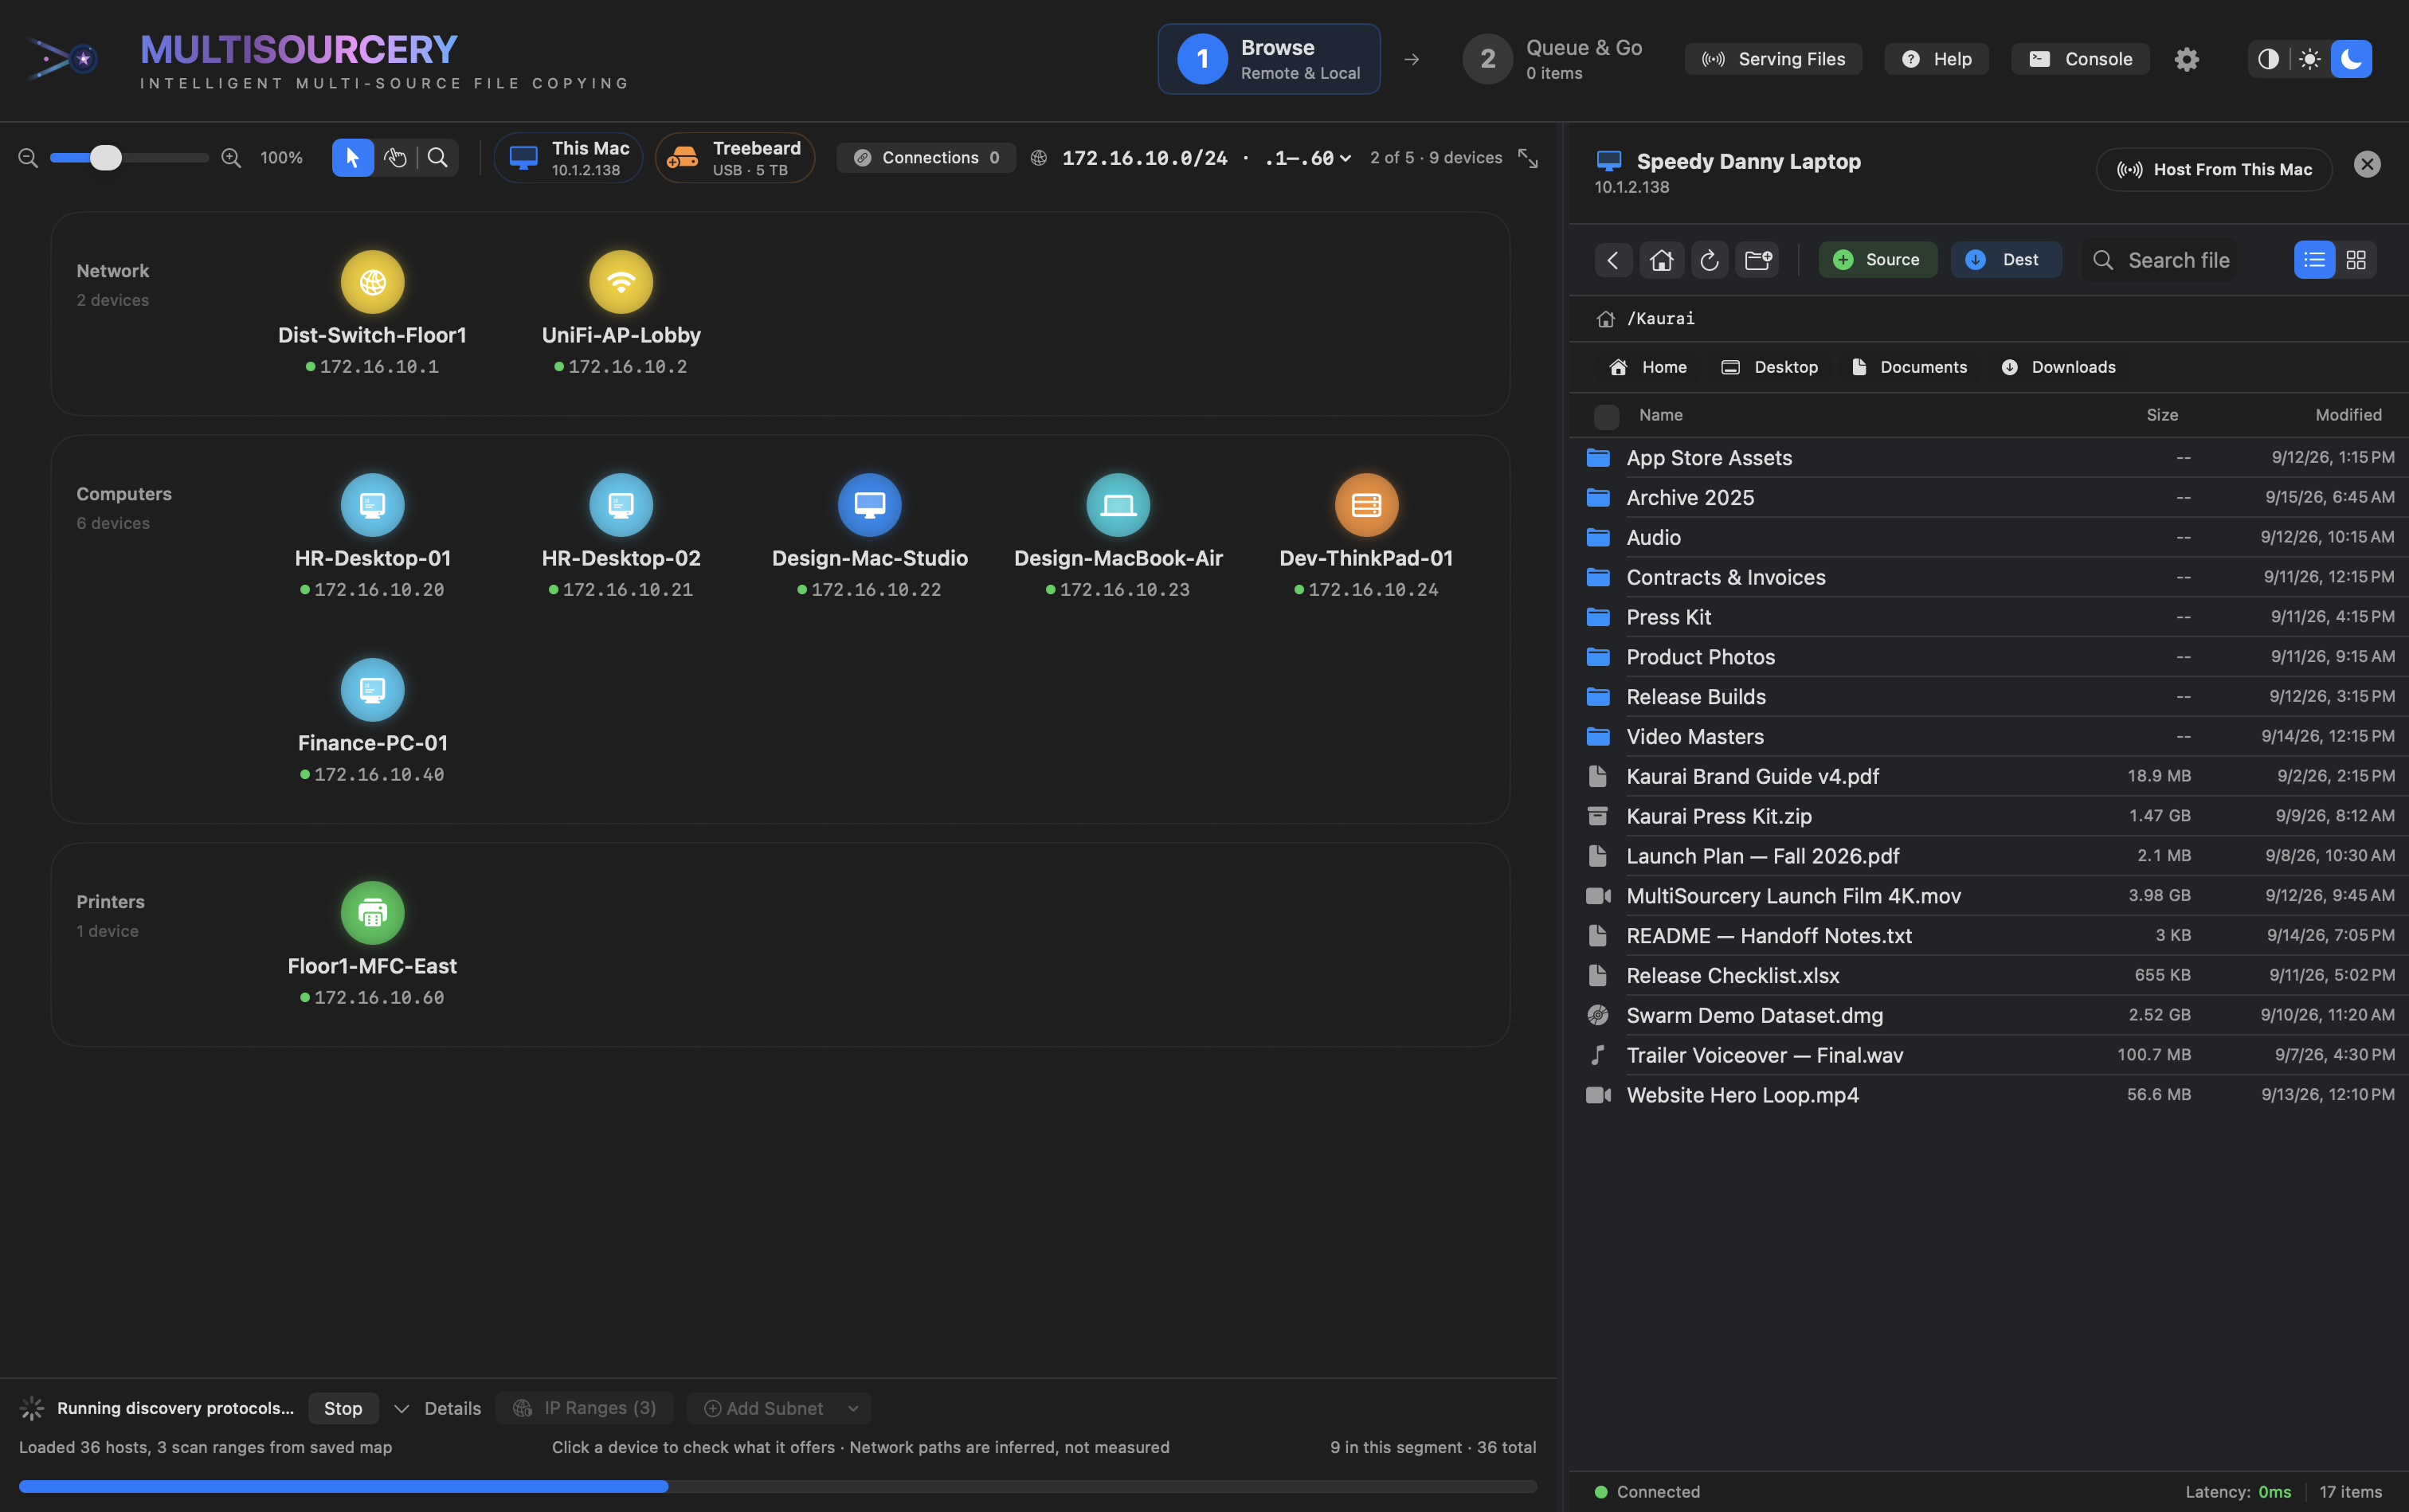Select the magnifier search tool in map toolbar
2409x1512 pixels.
tap(438, 158)
